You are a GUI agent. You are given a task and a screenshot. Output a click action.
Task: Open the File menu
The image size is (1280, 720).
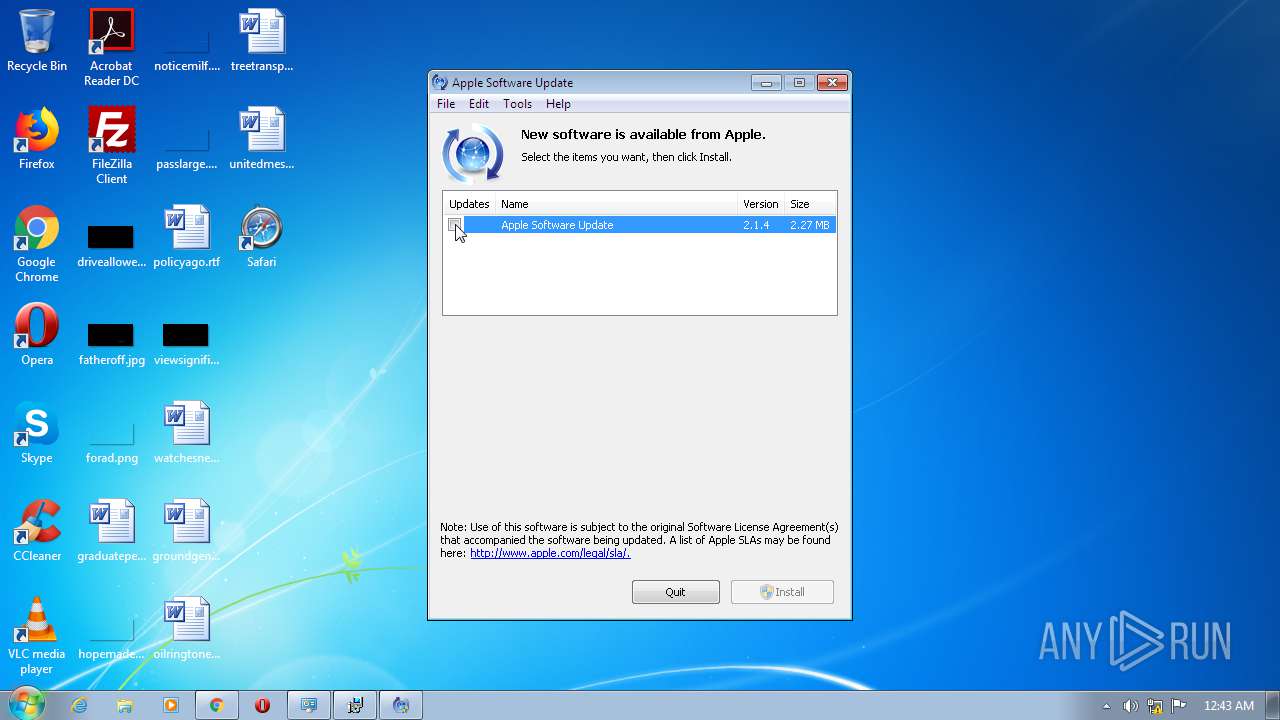click(x=446, y=104)
